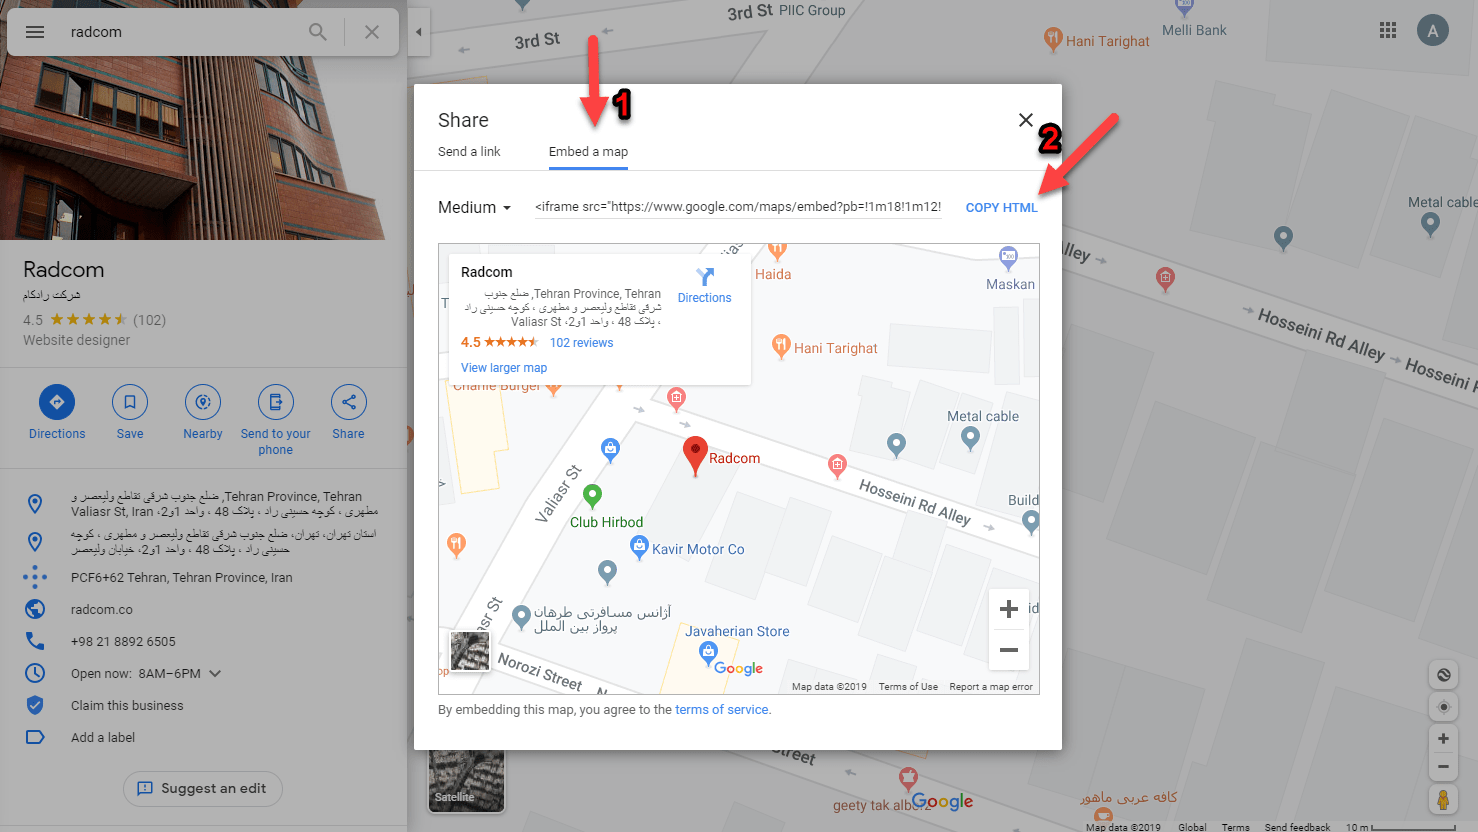Click the plus code PCF6+62 icon
Image resolution: width=1478 pixels, height=832 pixels.
[35, 577]
